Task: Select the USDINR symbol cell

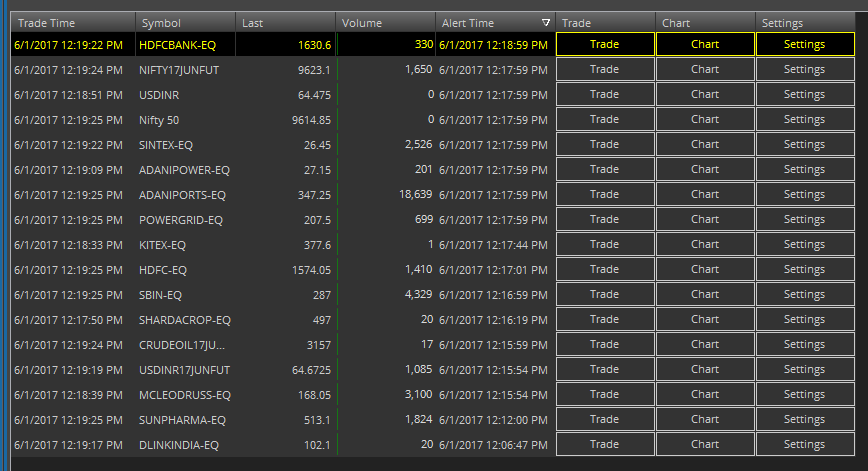Action: [x=185, y=95]
